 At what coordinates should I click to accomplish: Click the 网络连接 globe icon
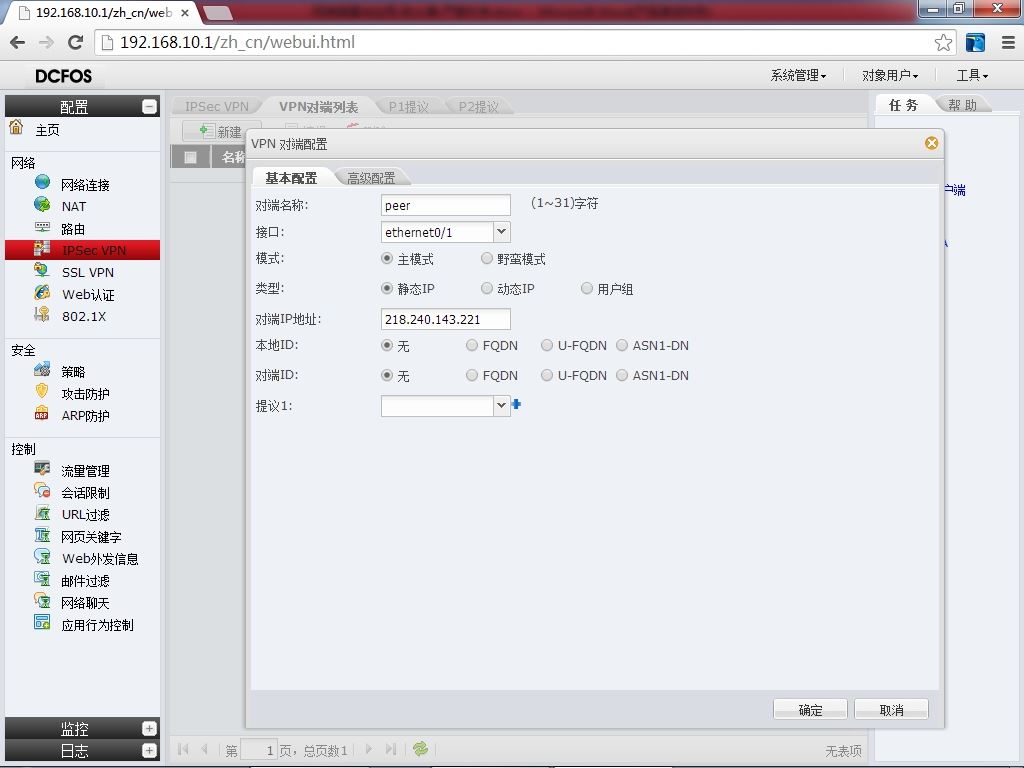42,182
